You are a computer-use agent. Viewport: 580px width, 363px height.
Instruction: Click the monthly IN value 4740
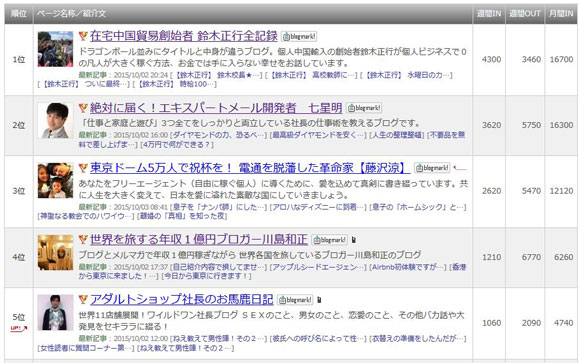pos(563,323)
